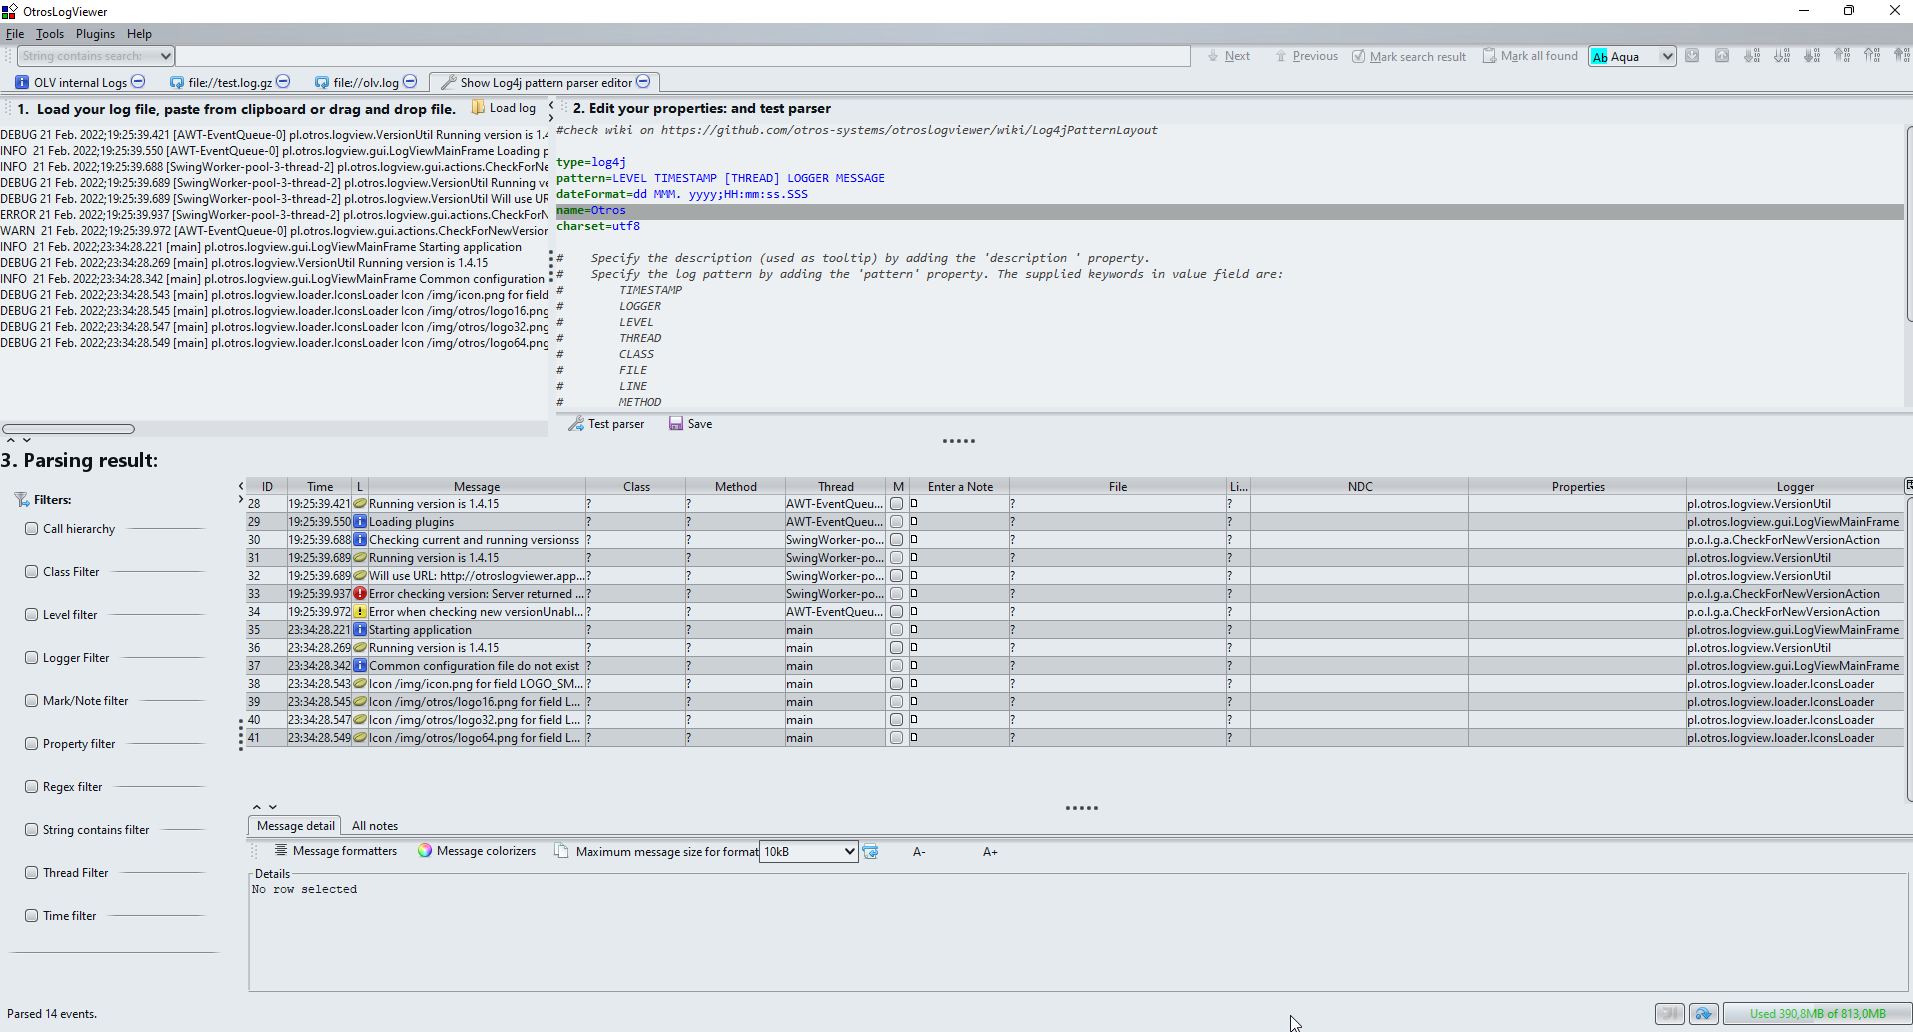Close the OLV internal Logs tab
Viewport: 1913px width, 1032px height.
click(x=138, y=82)
